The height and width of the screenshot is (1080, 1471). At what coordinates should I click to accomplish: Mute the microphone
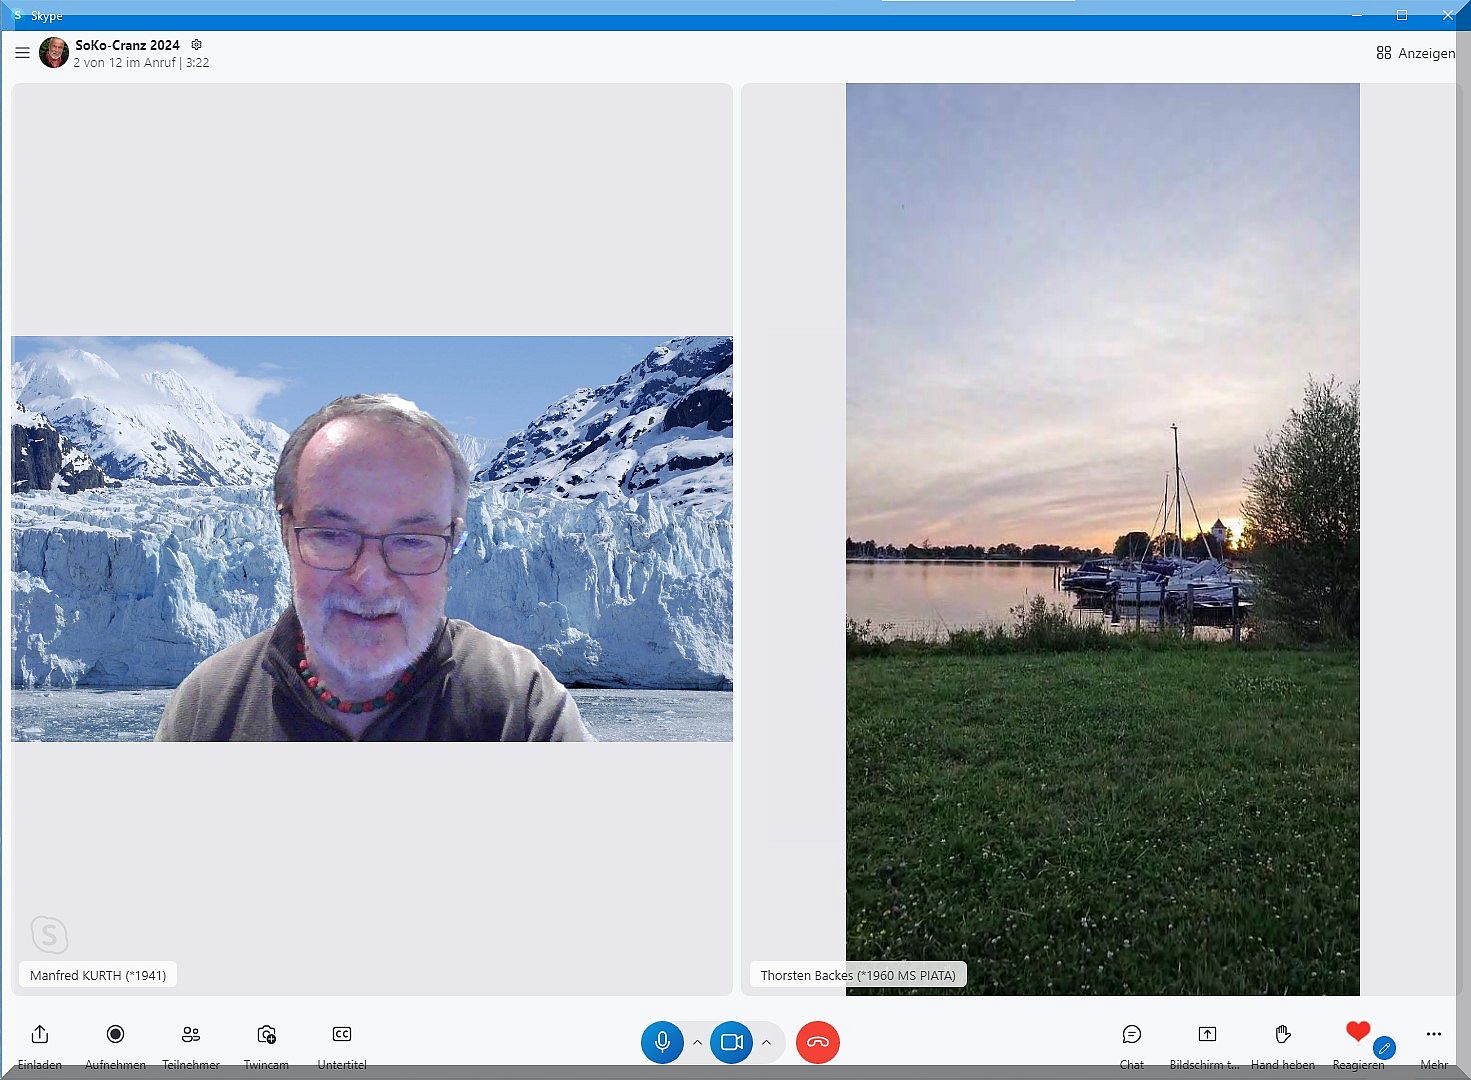click(662, 1042)
